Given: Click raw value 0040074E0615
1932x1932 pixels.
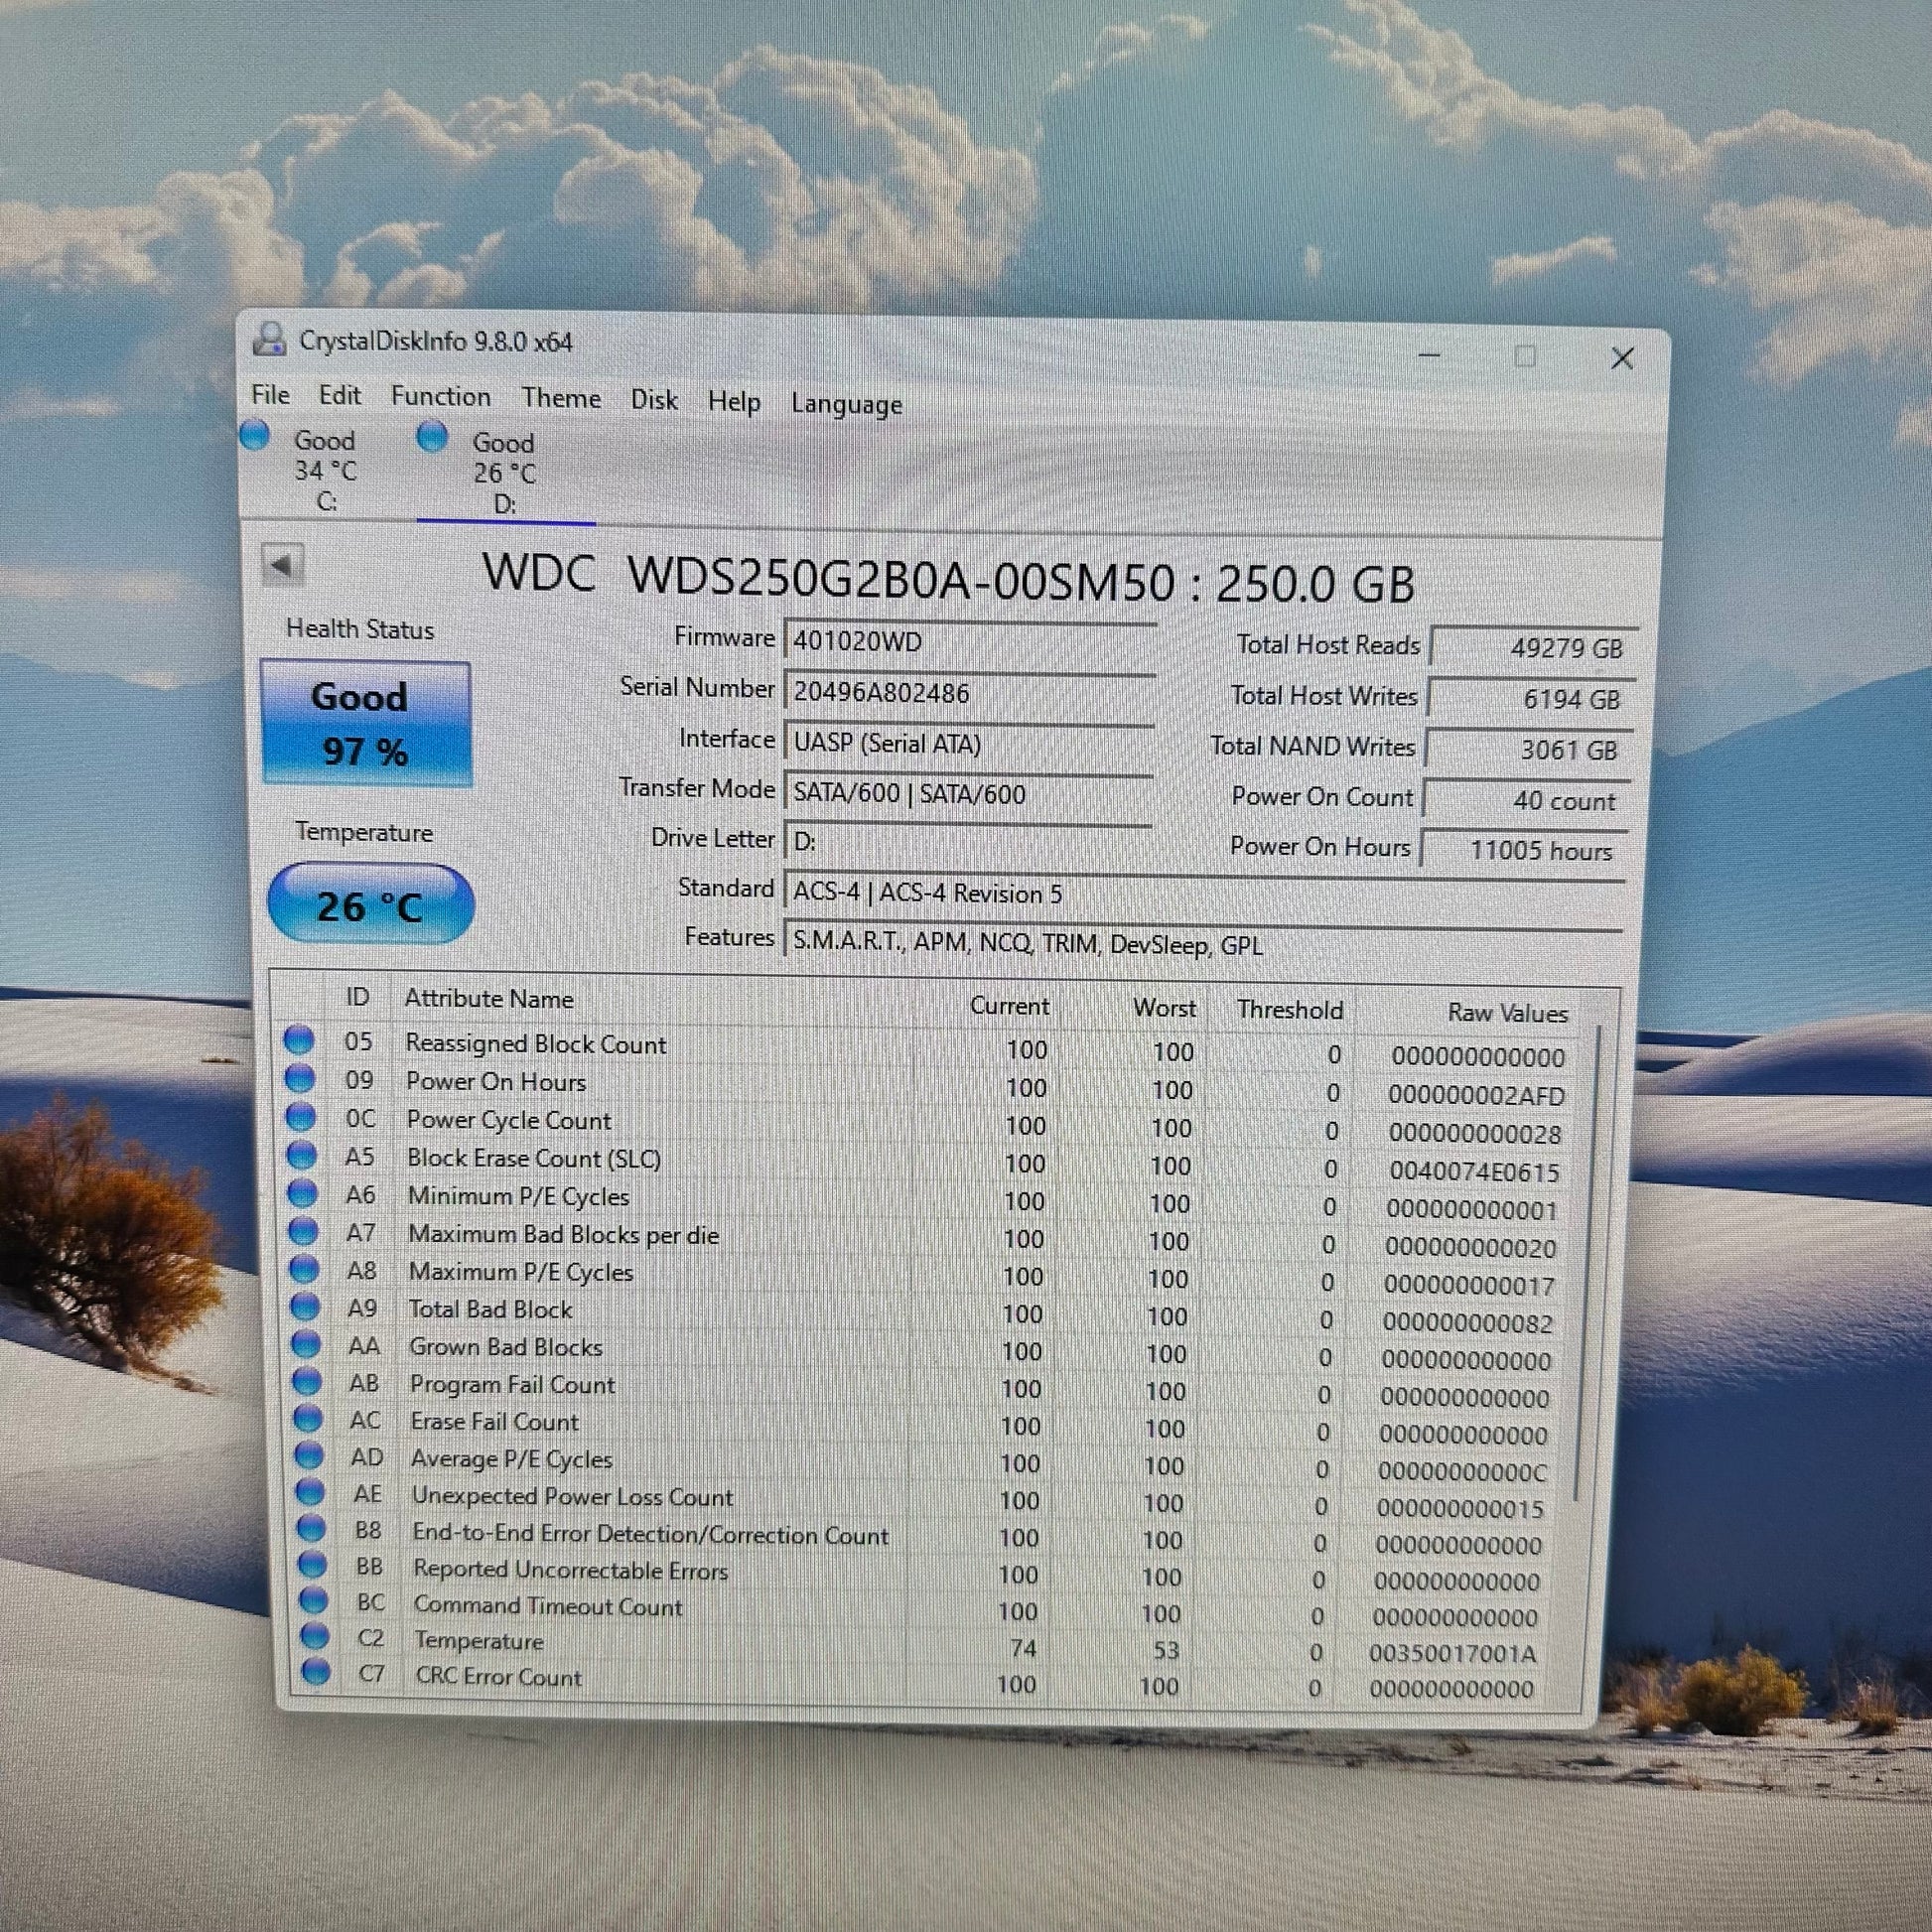Looking at the screenshot, I should click(1474, 1171).
